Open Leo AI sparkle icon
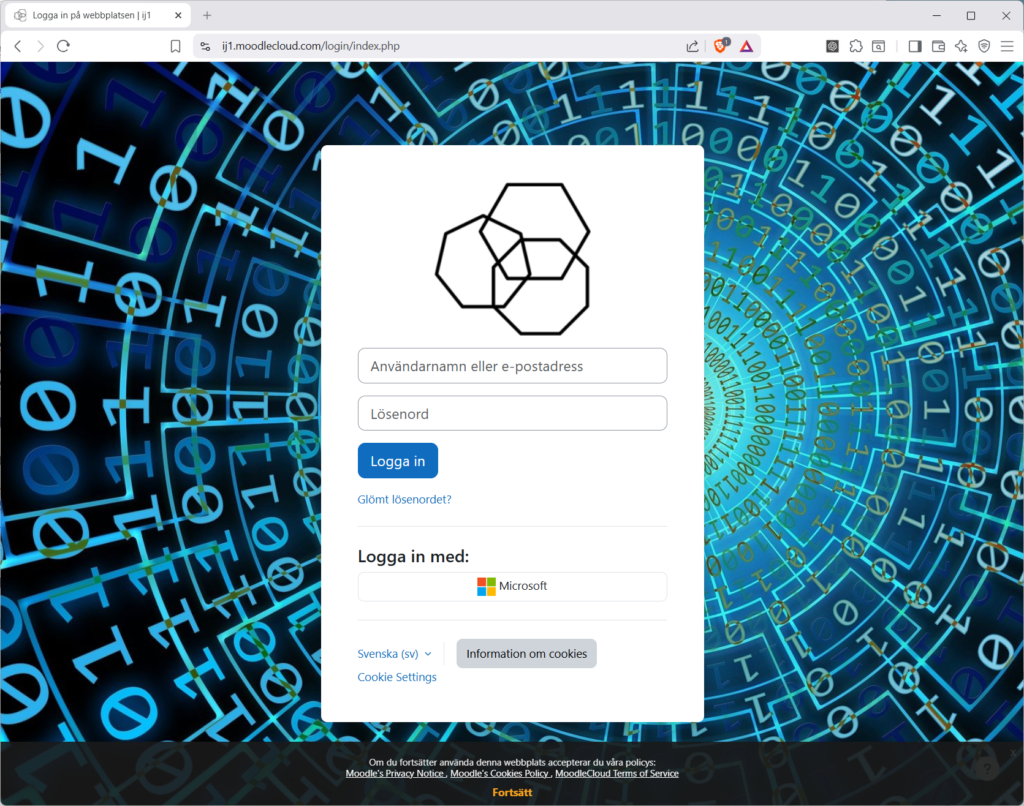 pos(961,46)
